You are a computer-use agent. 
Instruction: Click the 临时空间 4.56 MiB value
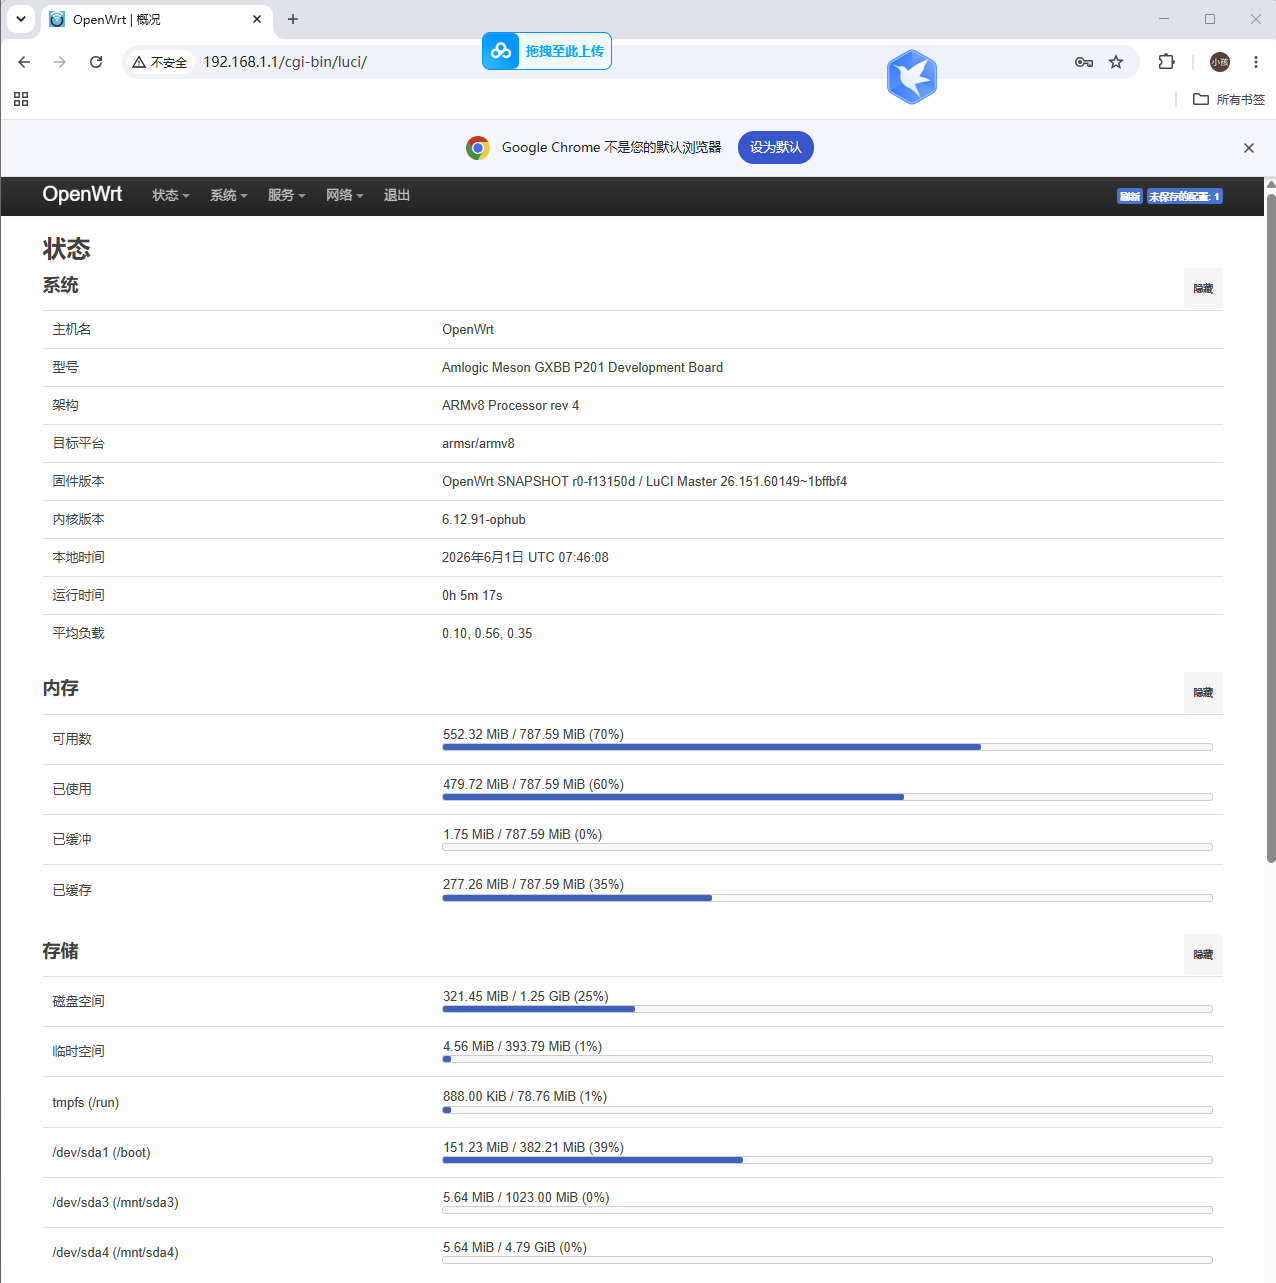tap(522, 1047)
